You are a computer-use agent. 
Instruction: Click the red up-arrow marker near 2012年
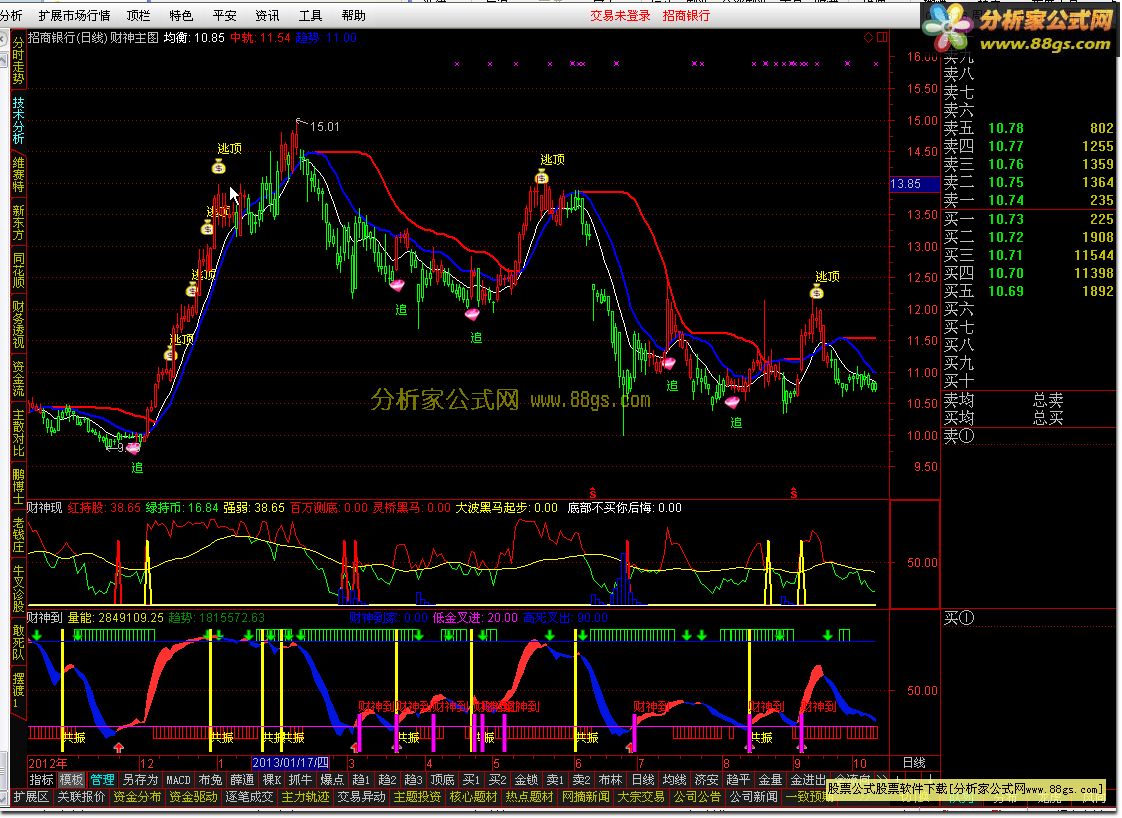[119, 748]
